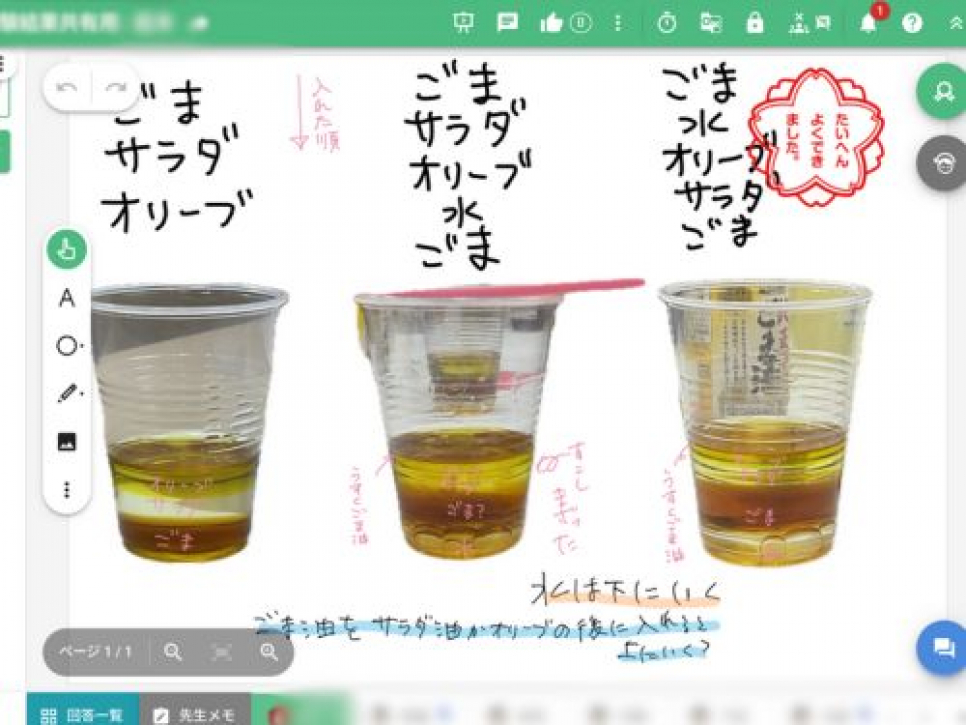Viewport: 966px width, 725px height.
Task: Click the thumbs-up like icon
Action: coord(551,23)
